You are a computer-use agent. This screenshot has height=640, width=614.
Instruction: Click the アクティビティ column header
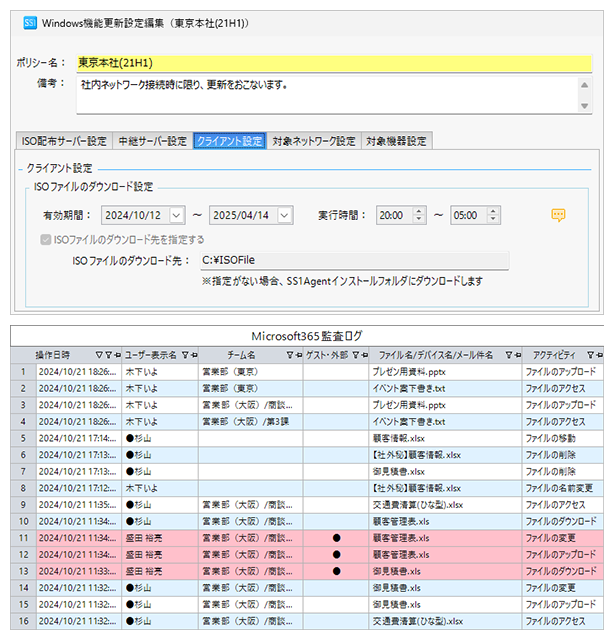click(554, 355)
